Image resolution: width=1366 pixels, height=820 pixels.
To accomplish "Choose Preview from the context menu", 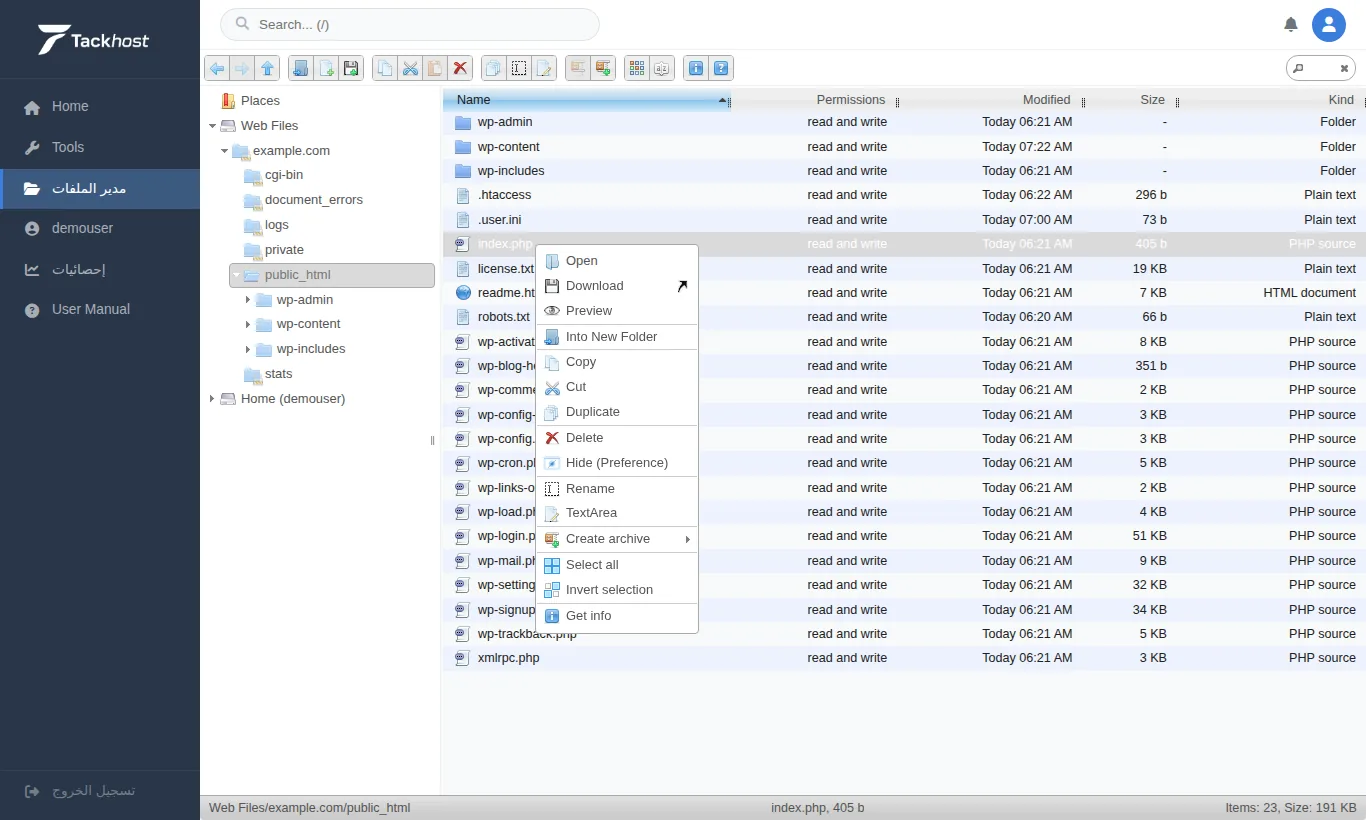I will (617, 311).
